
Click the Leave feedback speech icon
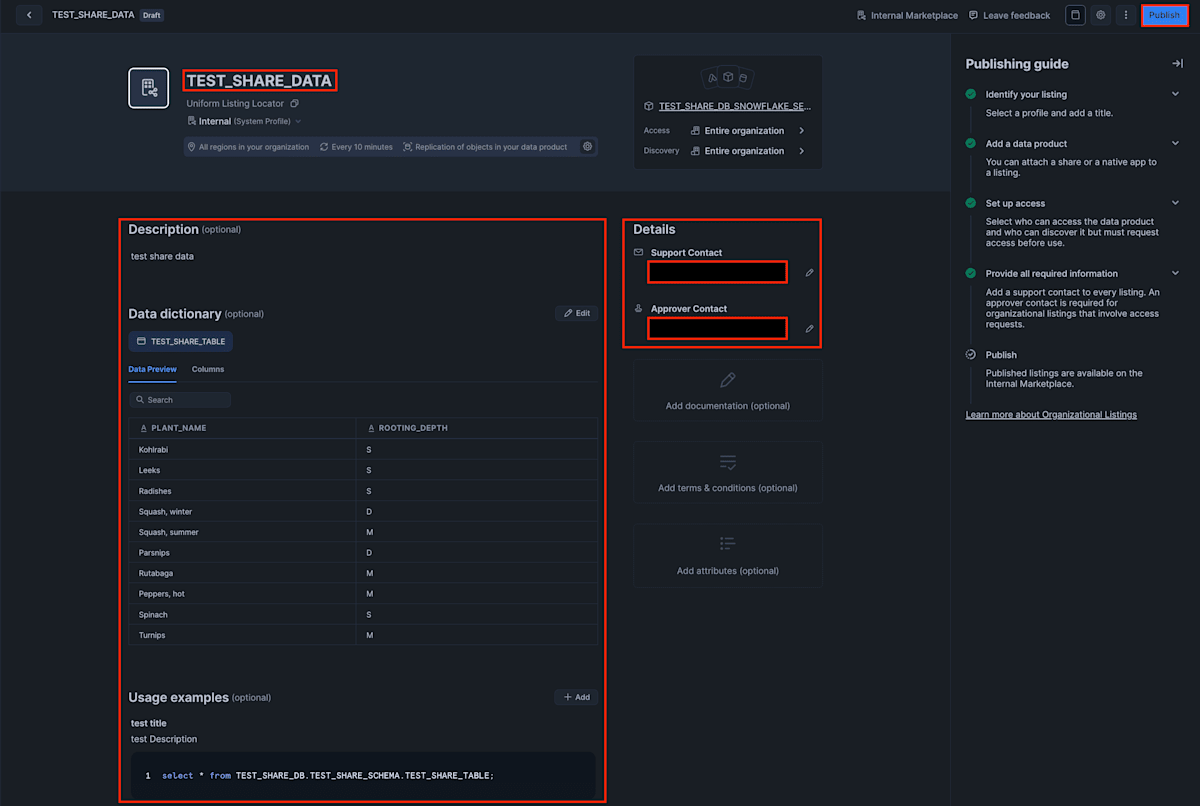click(973, 15)
